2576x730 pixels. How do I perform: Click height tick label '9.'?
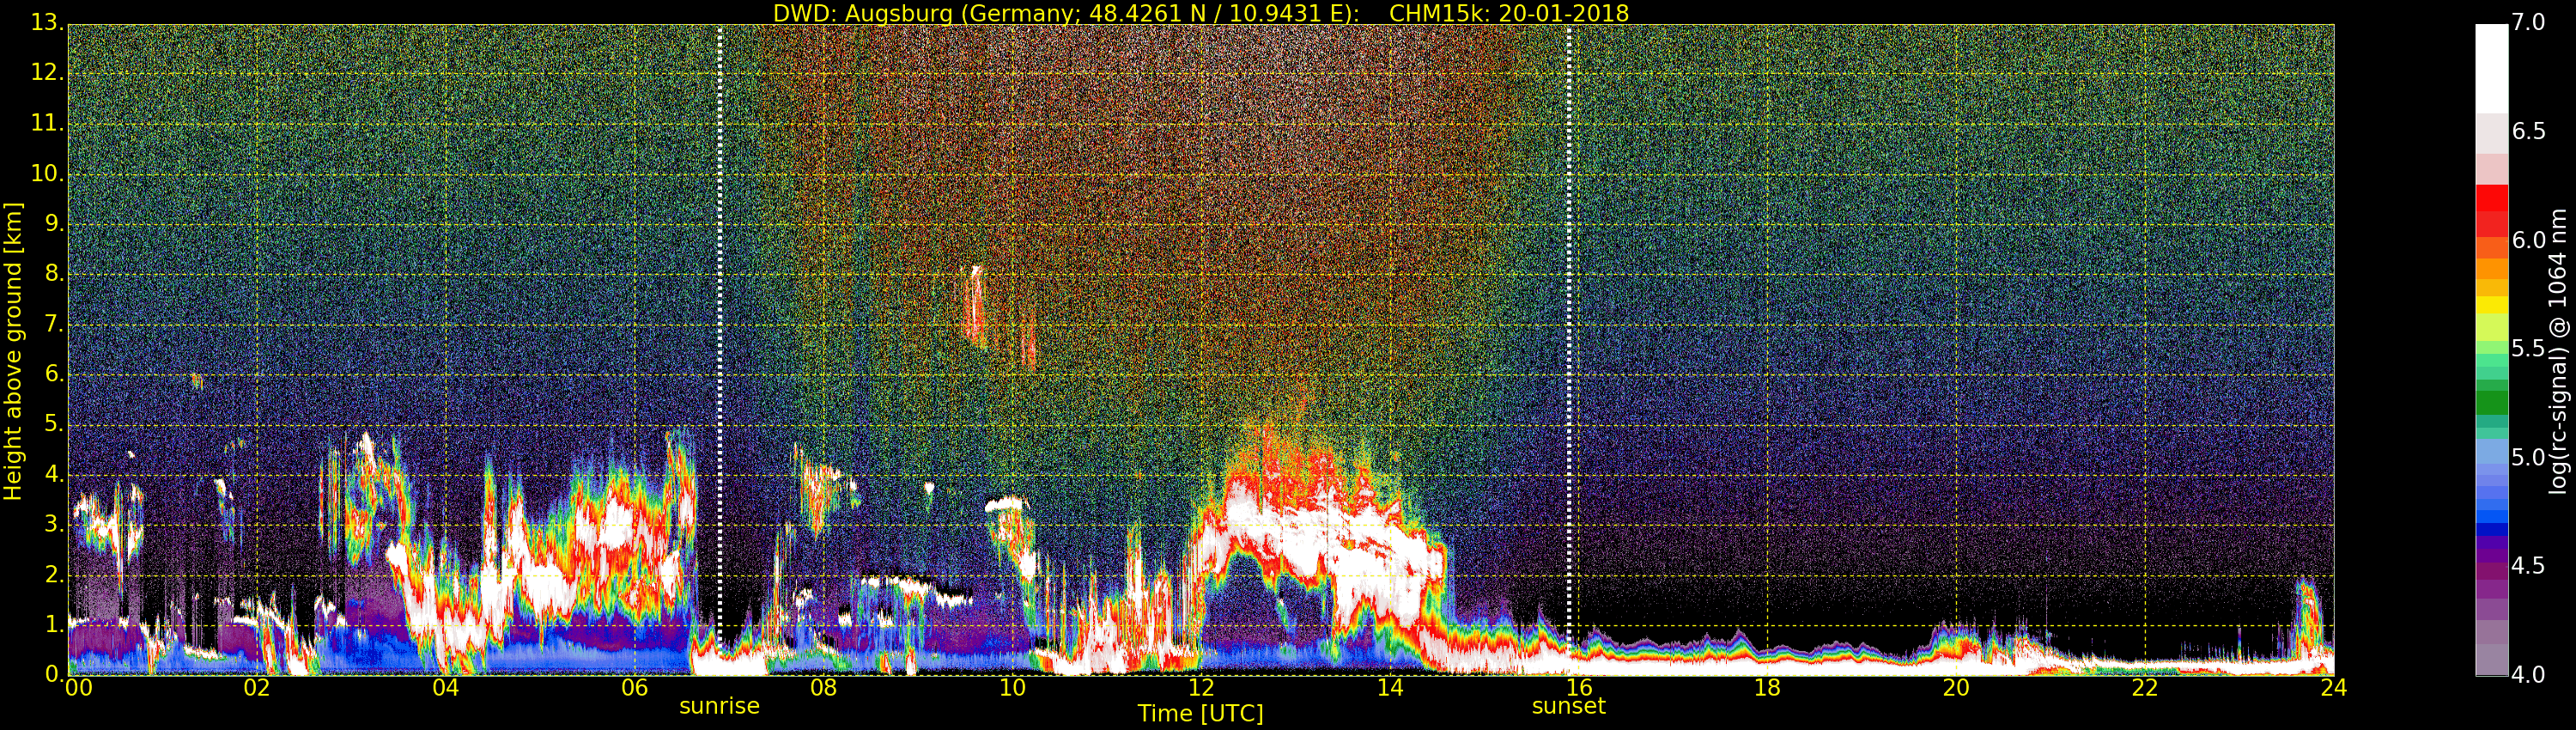[x=54, y=223]
